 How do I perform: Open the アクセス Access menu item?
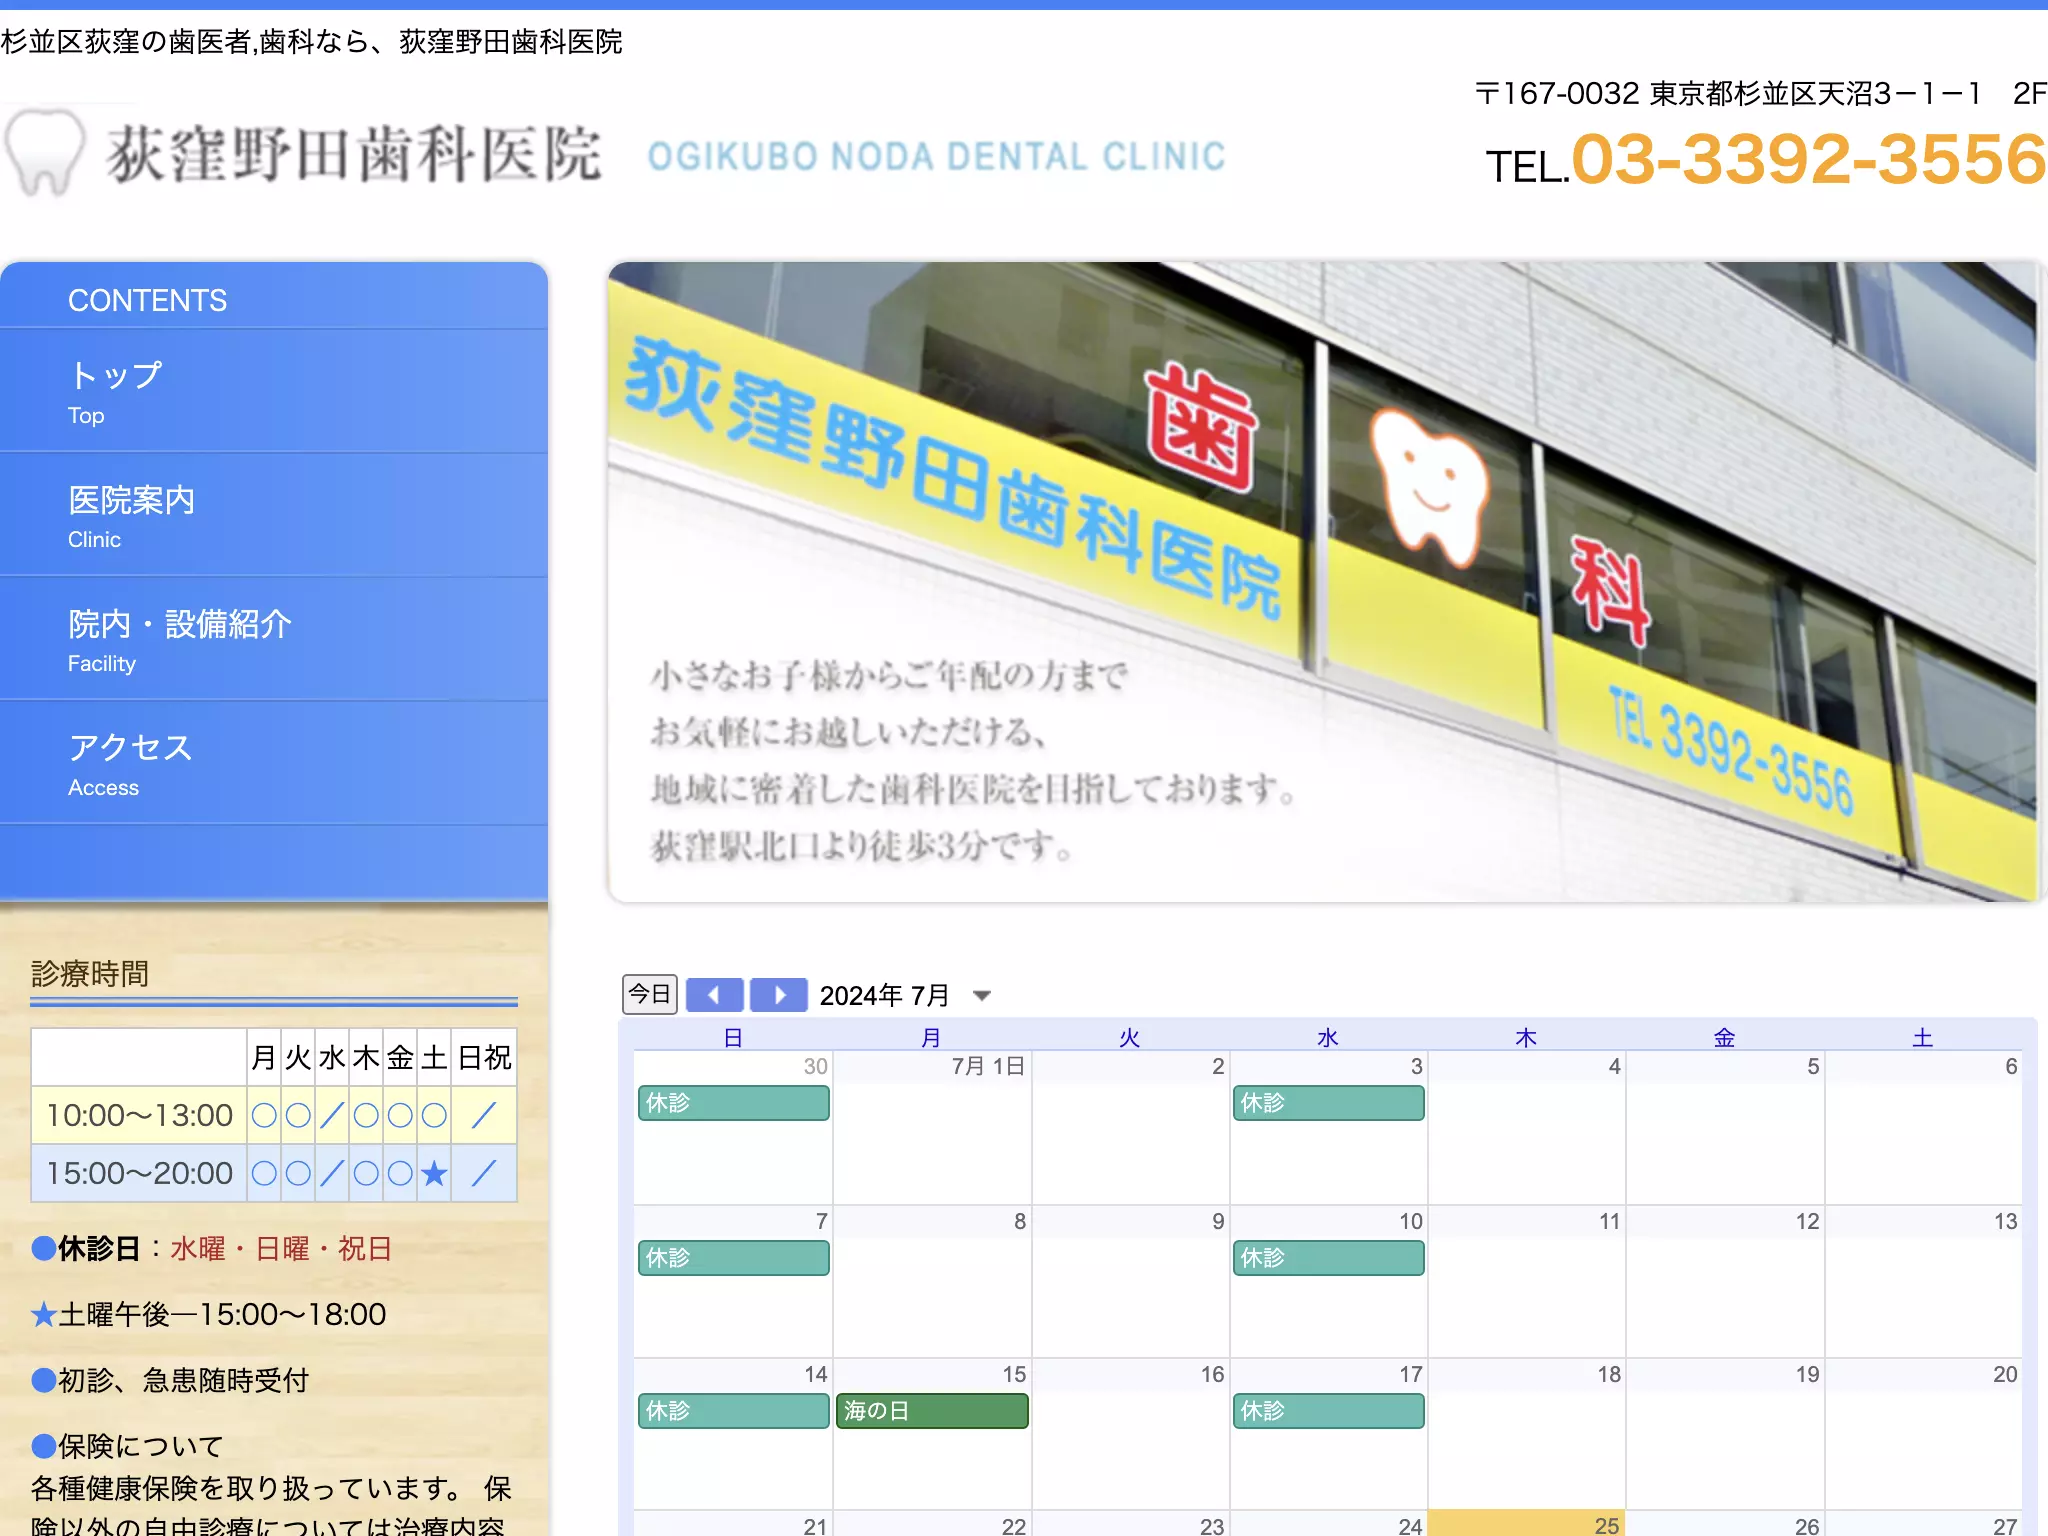click(274, 763)
